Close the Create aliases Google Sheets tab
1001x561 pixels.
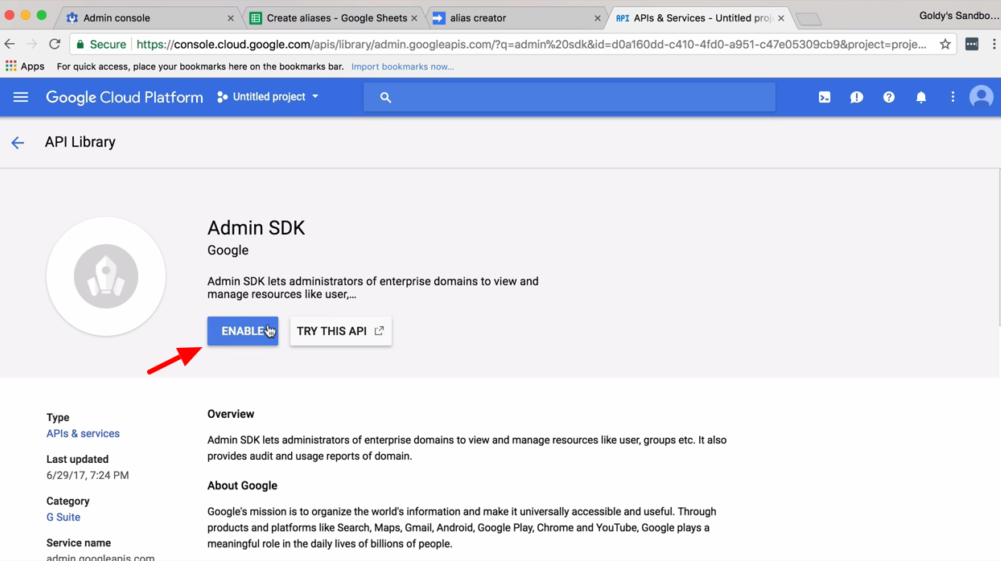414,19
